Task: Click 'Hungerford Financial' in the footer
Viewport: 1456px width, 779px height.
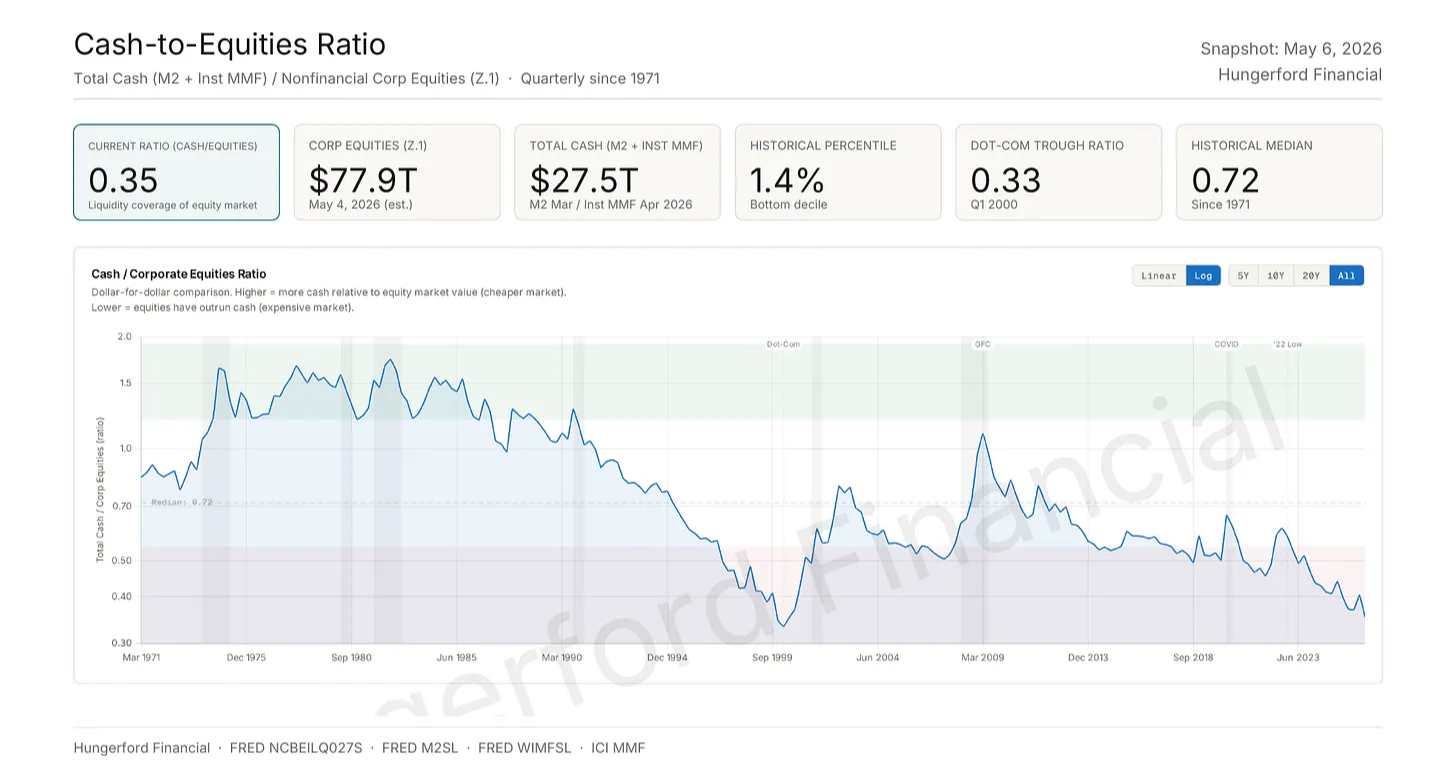Action: tap(142, 748)
